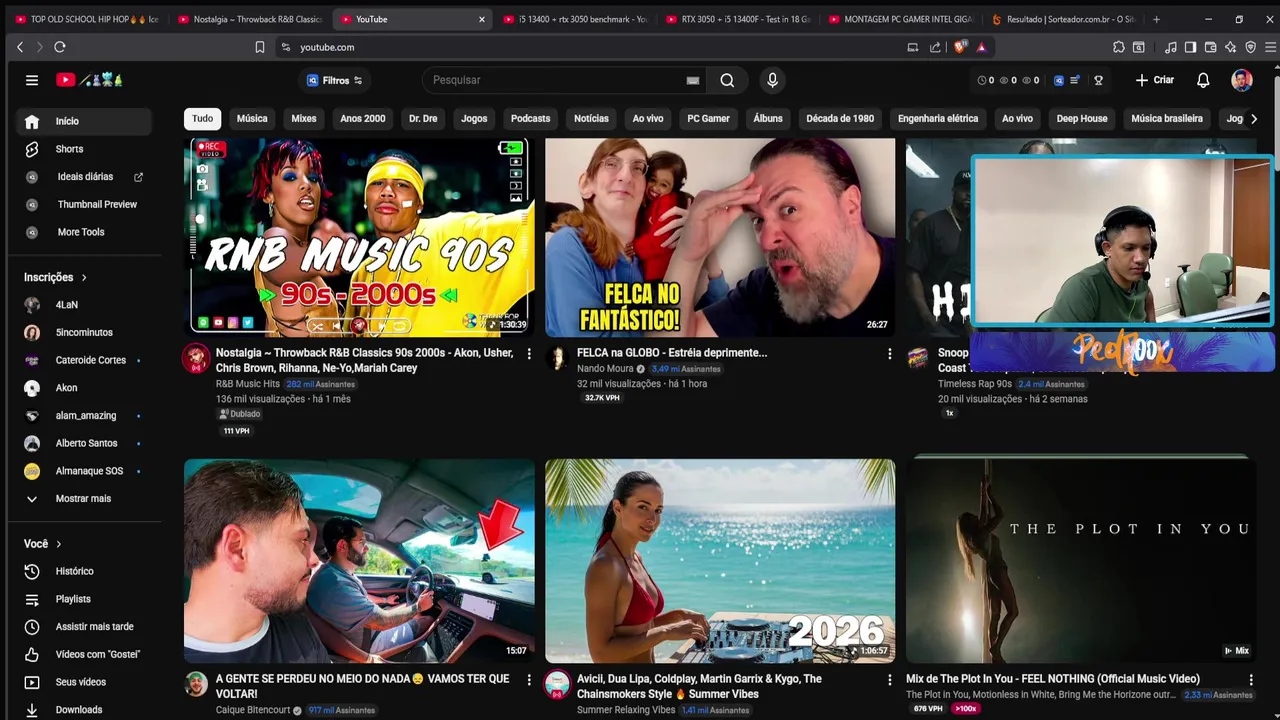
Task: Click the Criar button
Action: (x=1155, y=80)
